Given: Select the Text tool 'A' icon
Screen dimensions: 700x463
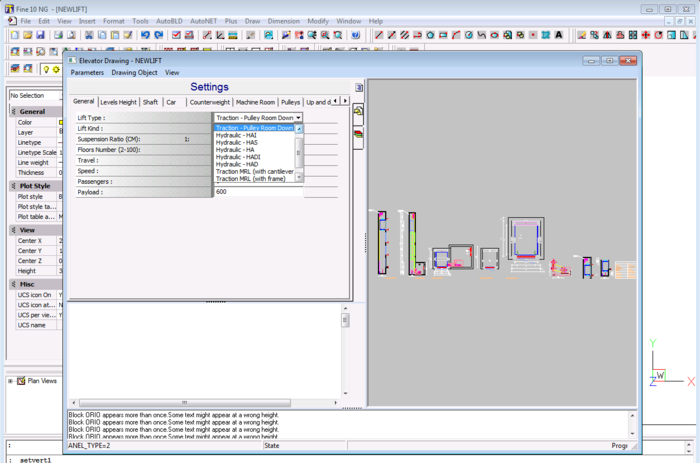Looking at the screenshot, I should coord(558,35).
